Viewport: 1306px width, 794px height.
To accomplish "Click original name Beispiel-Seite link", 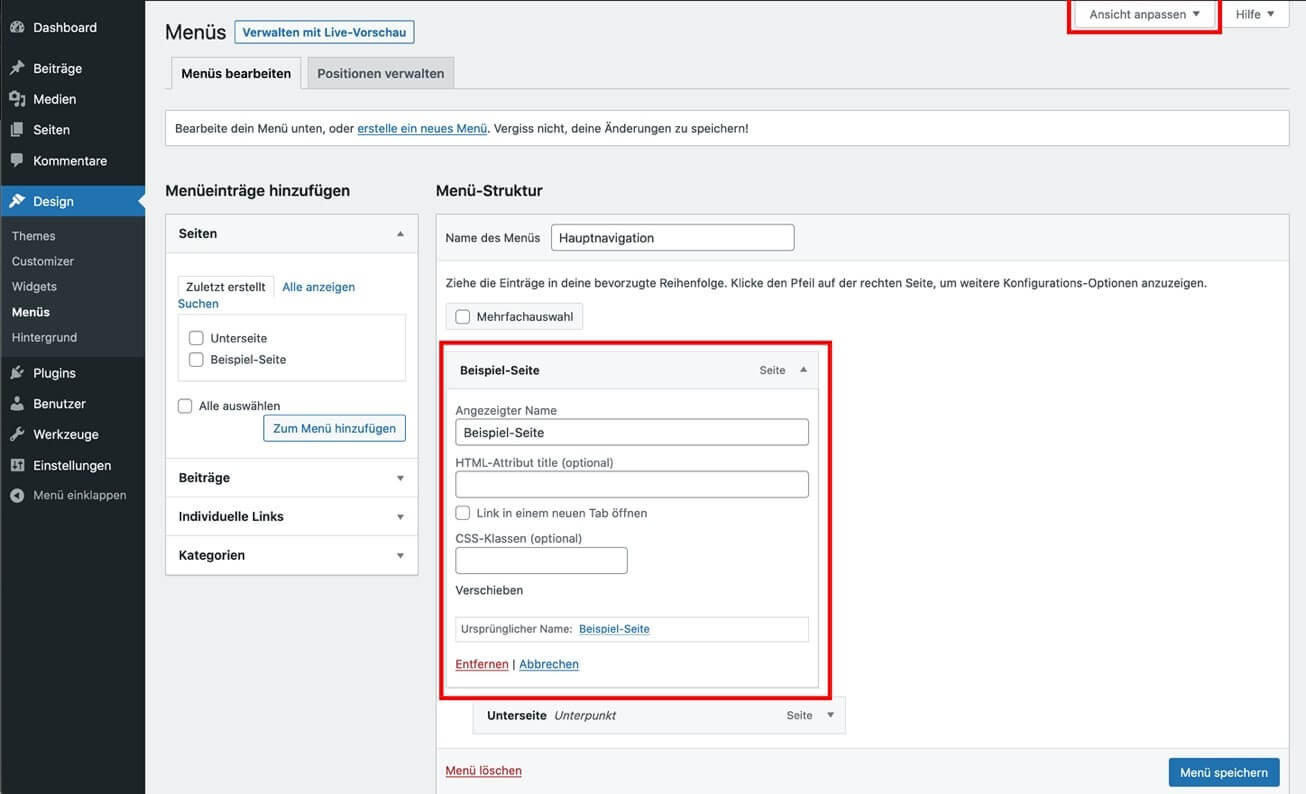I will (614, 629).
